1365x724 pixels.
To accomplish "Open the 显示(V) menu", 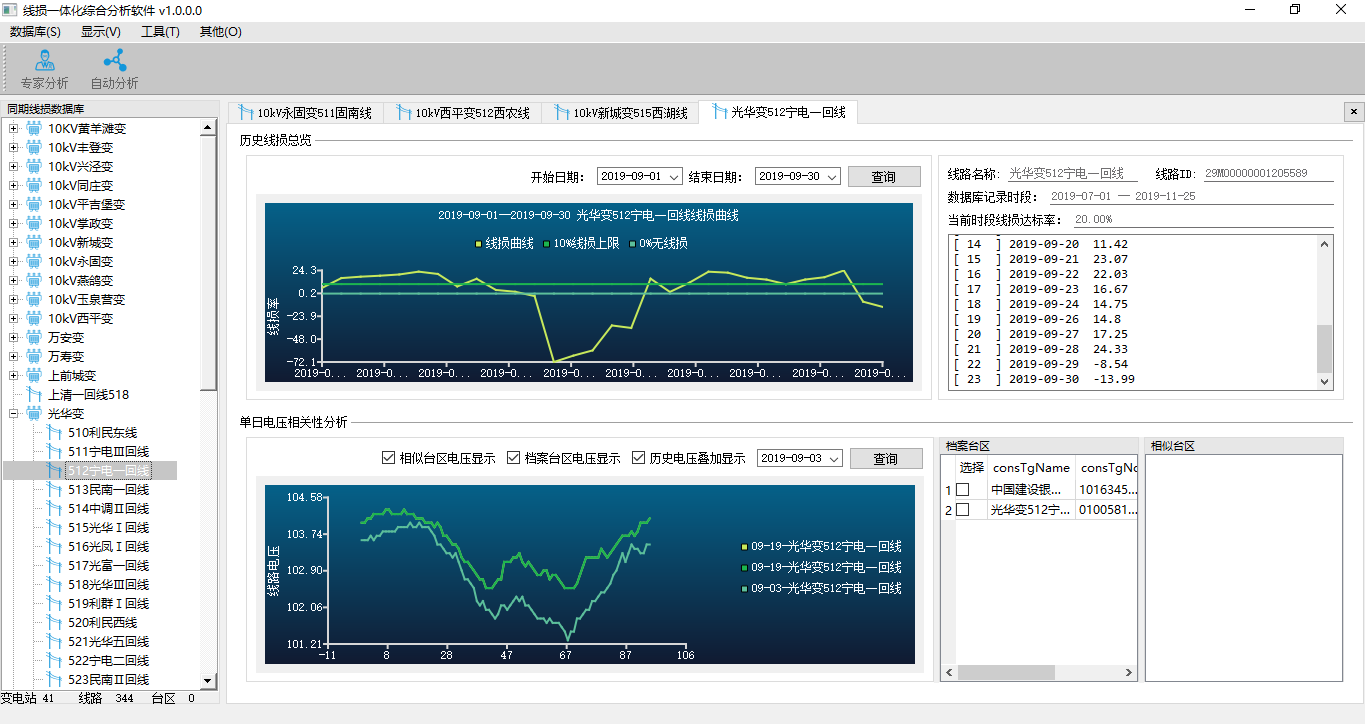I will coord(101,31).
